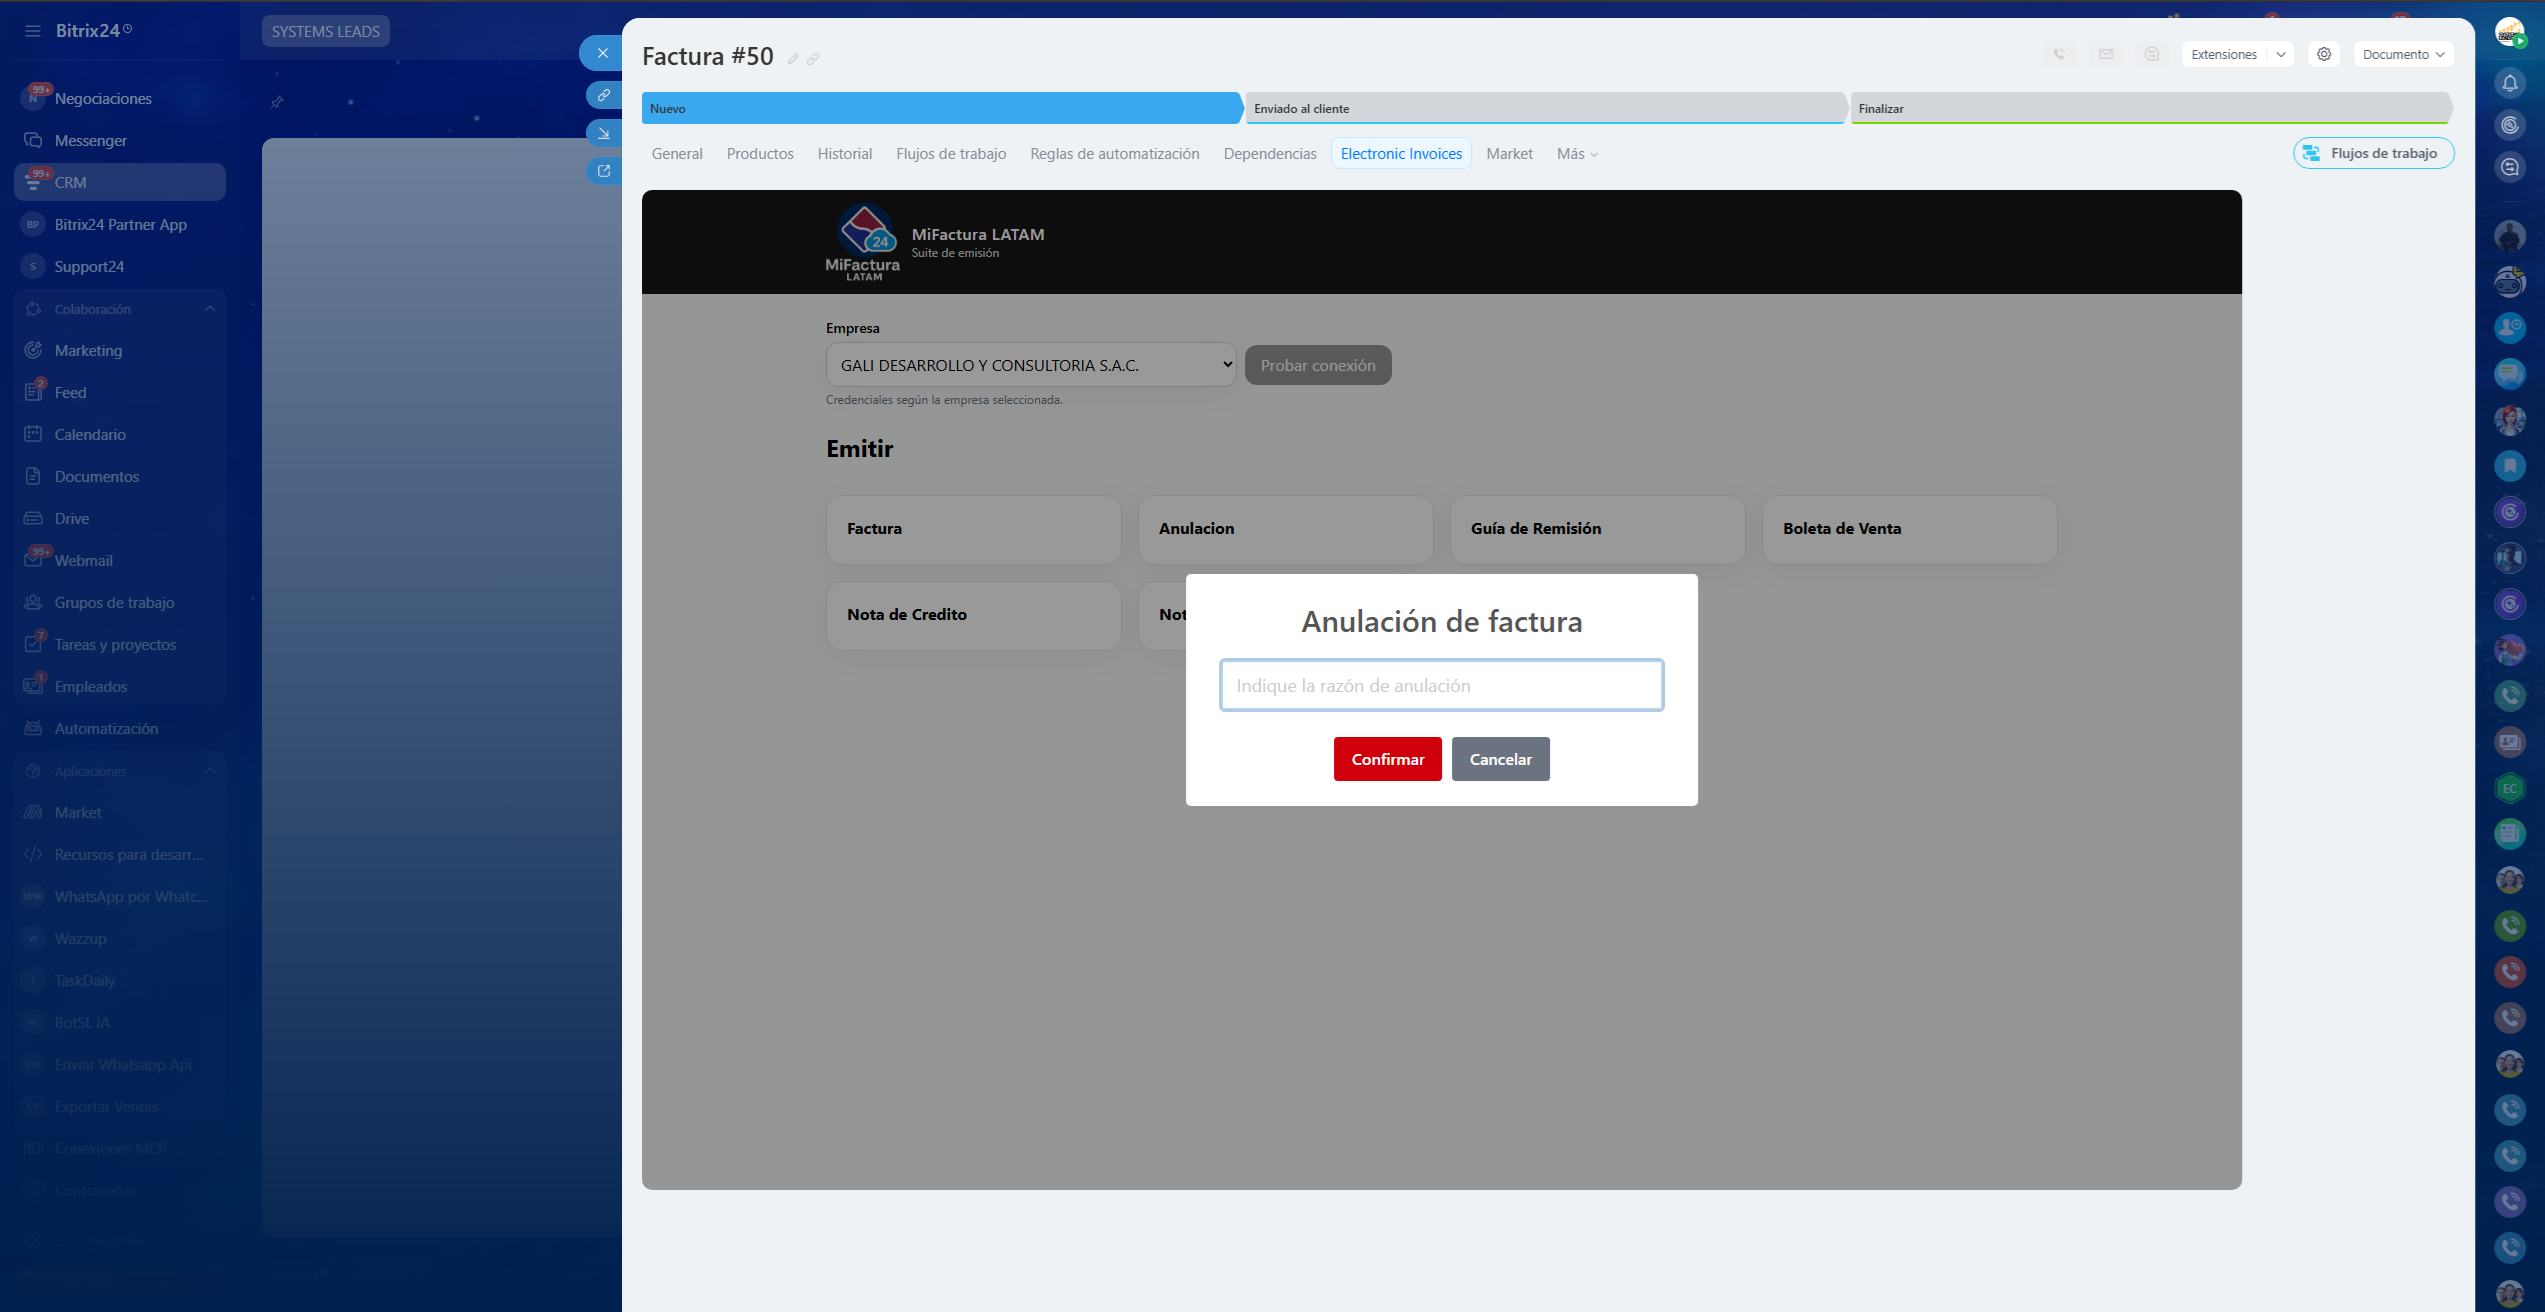Click the notifications bell icon

click(x=2509, y=83)
